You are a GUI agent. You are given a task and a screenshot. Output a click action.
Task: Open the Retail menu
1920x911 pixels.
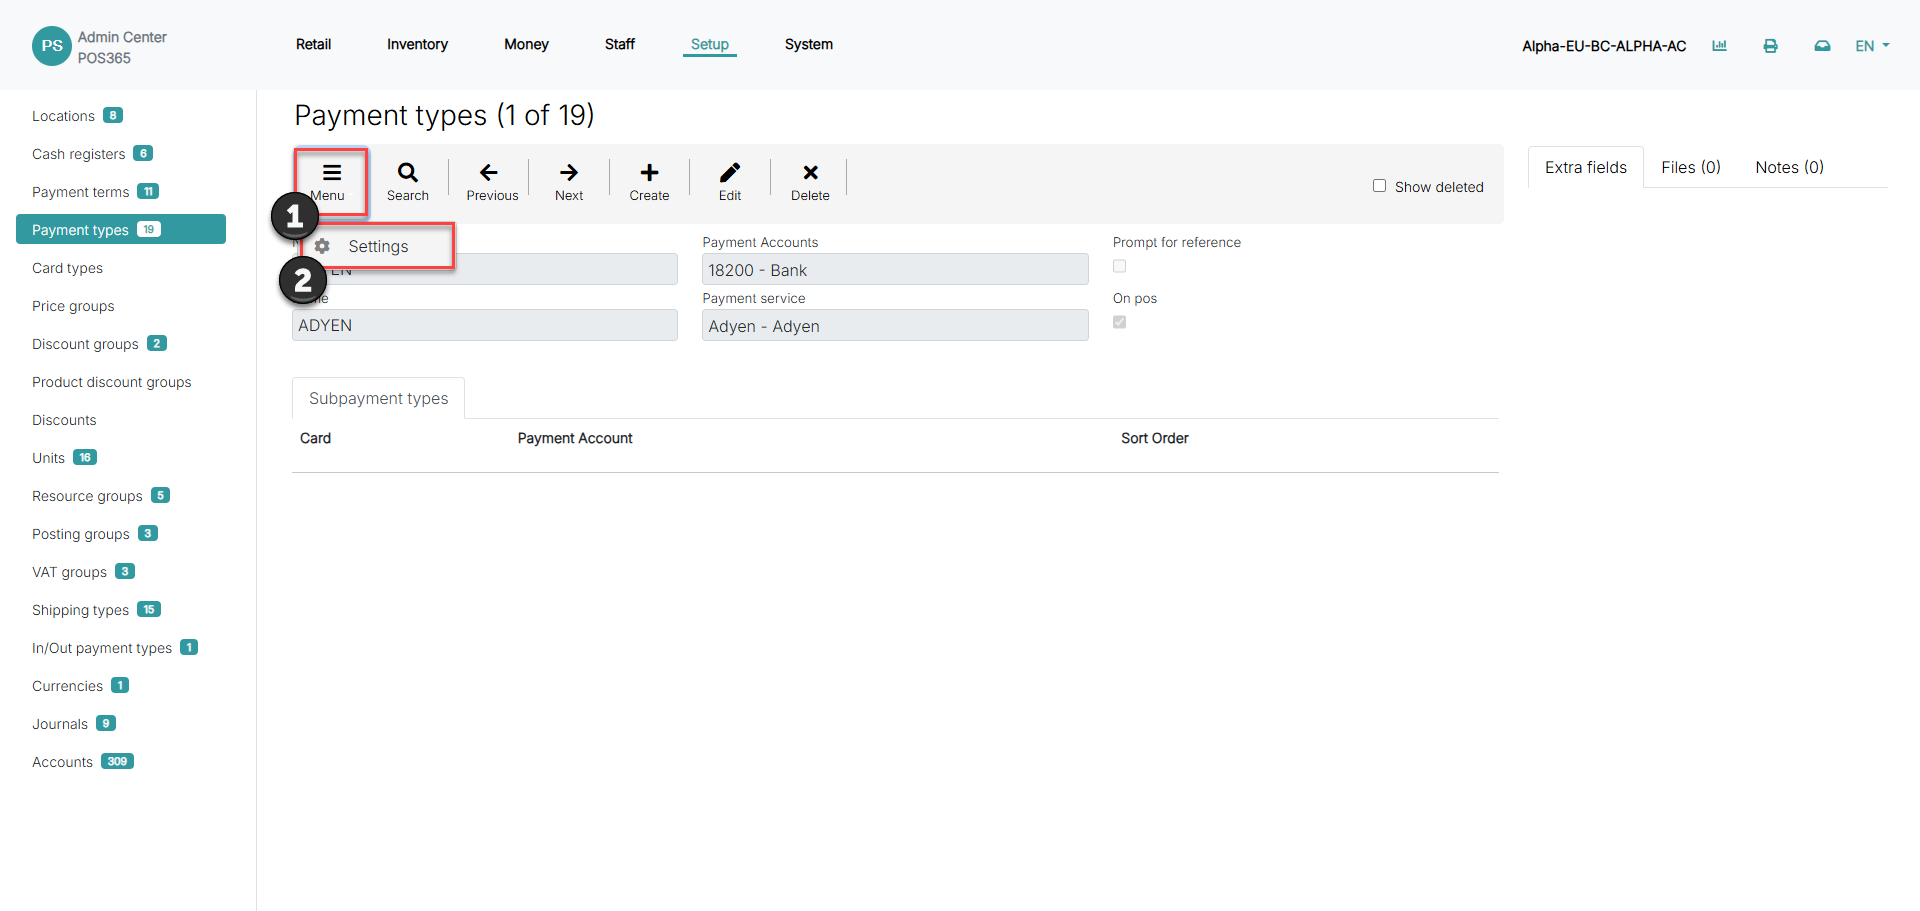click(313, 44)
